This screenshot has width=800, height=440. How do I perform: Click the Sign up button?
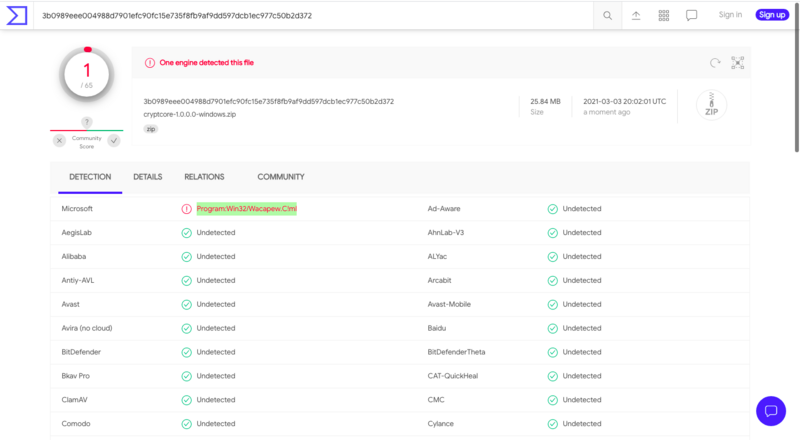tap(772, 15)
